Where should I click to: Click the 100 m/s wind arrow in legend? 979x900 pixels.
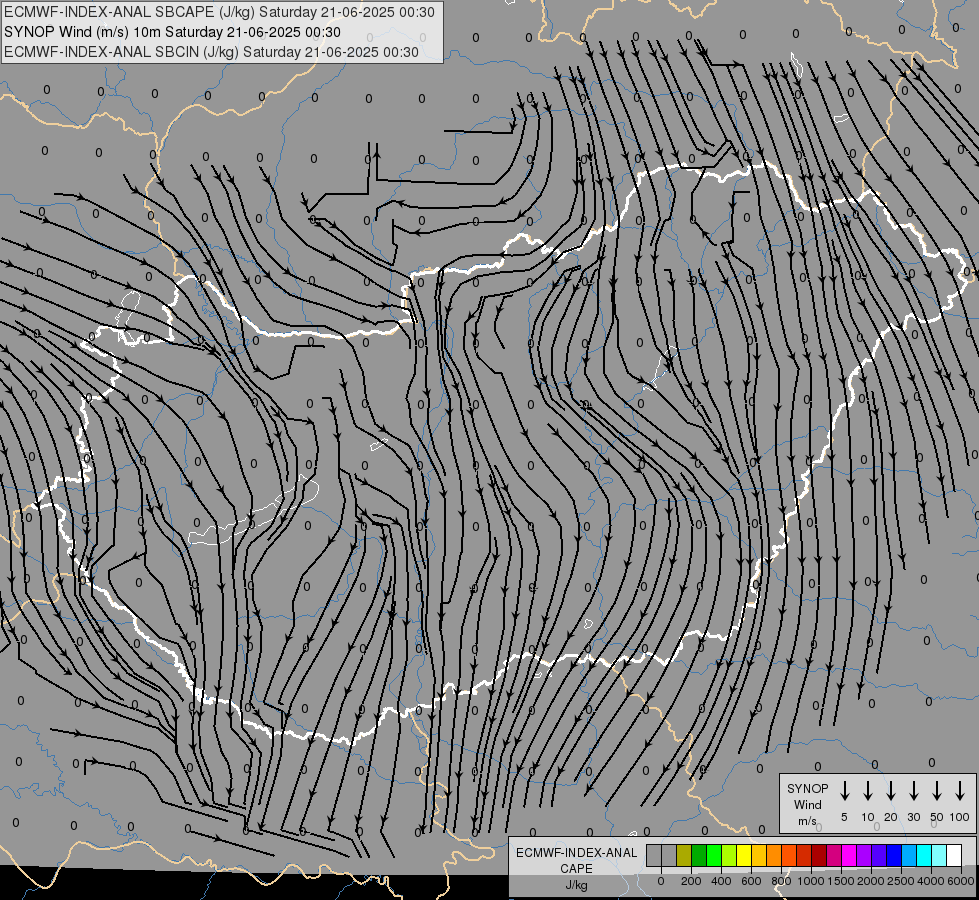[960, 791]
